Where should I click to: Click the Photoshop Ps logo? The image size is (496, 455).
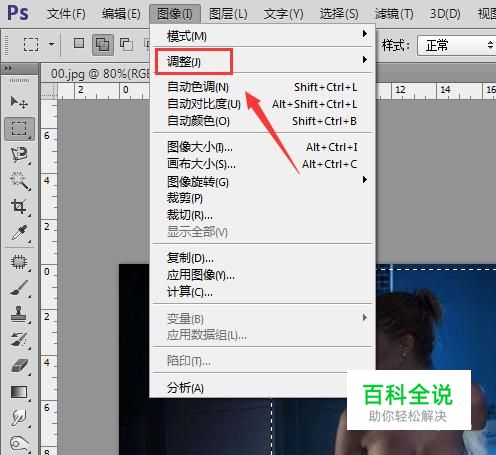click(18, 13)
